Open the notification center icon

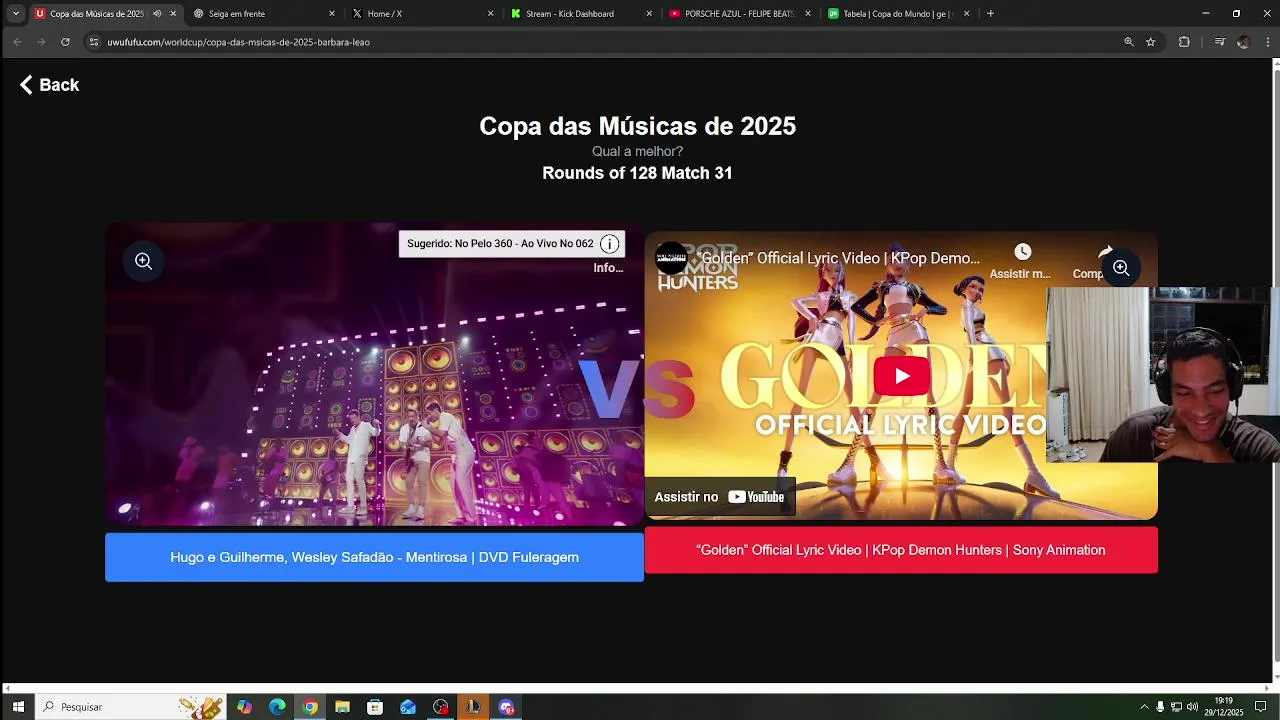(x=1261, y=707)
